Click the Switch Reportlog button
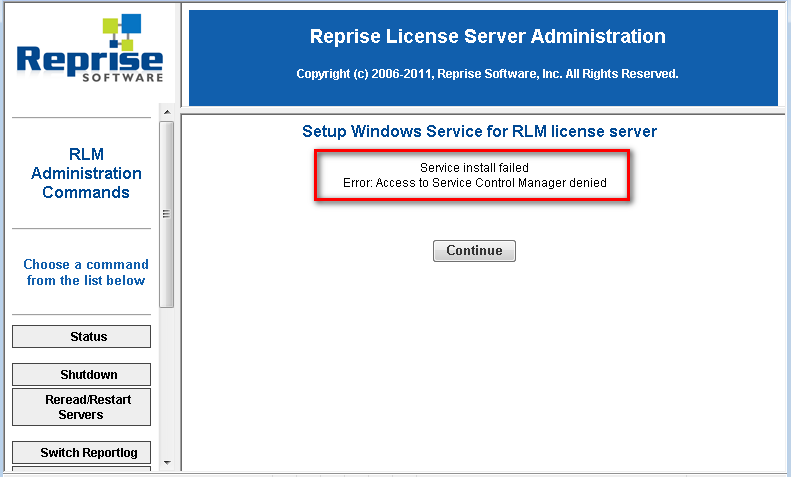Screen dimensions: 791x477 [81, 452]
